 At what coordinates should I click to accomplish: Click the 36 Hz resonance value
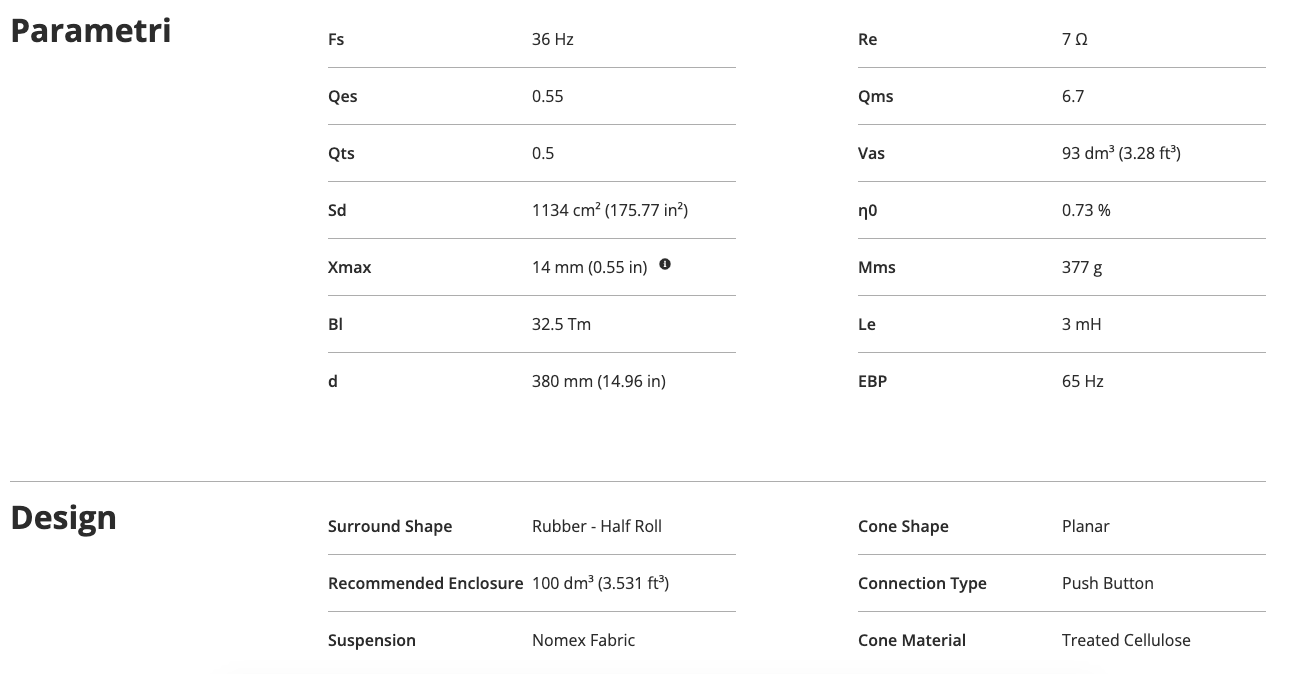click(x=552, y=40)
